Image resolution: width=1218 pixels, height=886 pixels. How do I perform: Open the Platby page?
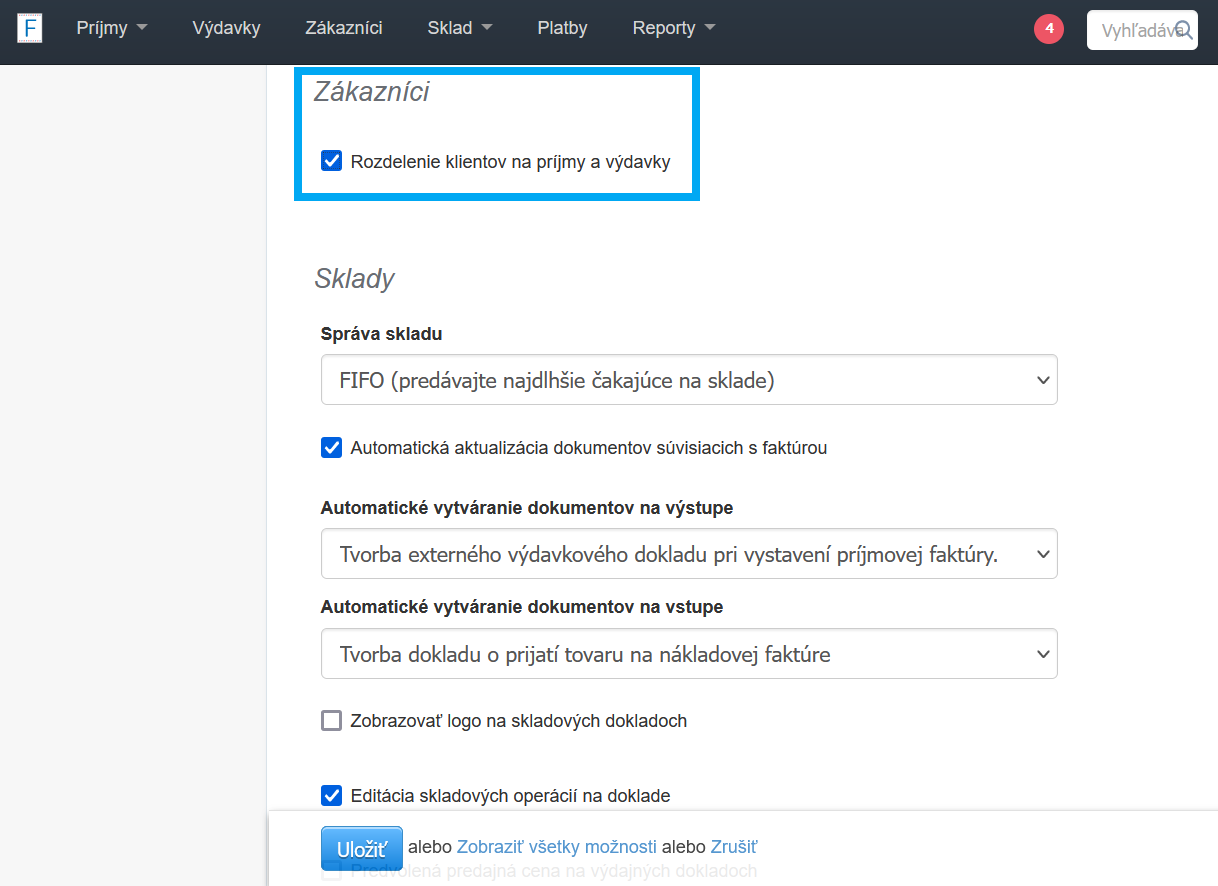pyautogui.click(x=562, y=28)
